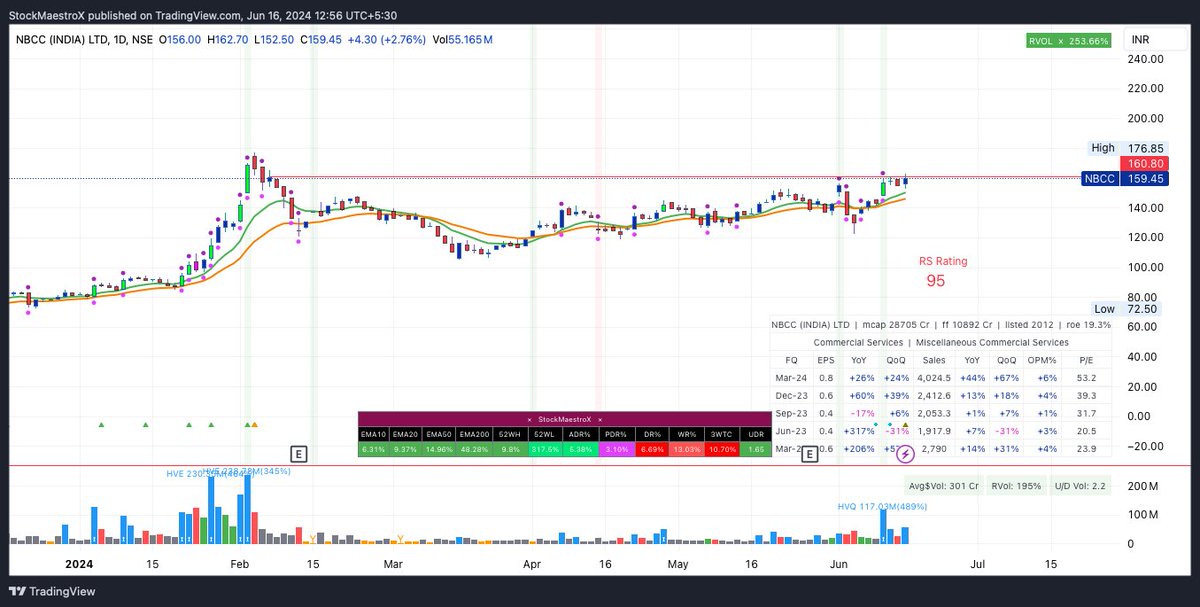
Task: Click the red 160.80 price line label
Action: pyautogui.click(x=1146, y=163)
